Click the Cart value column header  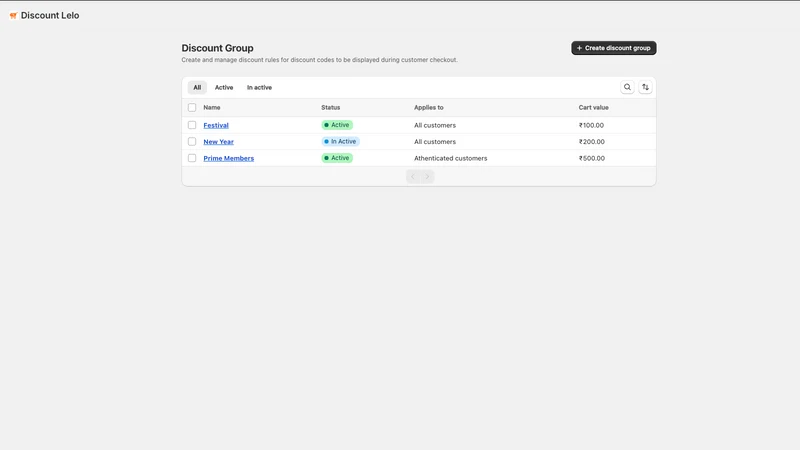click(593, 108)
